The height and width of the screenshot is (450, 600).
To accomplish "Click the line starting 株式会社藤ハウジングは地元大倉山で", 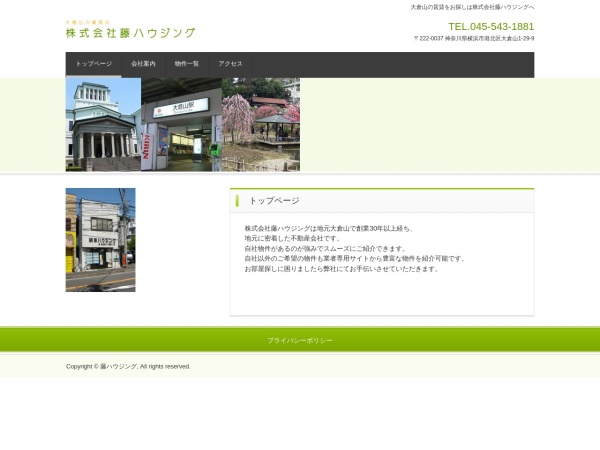I will coord(329,228).
